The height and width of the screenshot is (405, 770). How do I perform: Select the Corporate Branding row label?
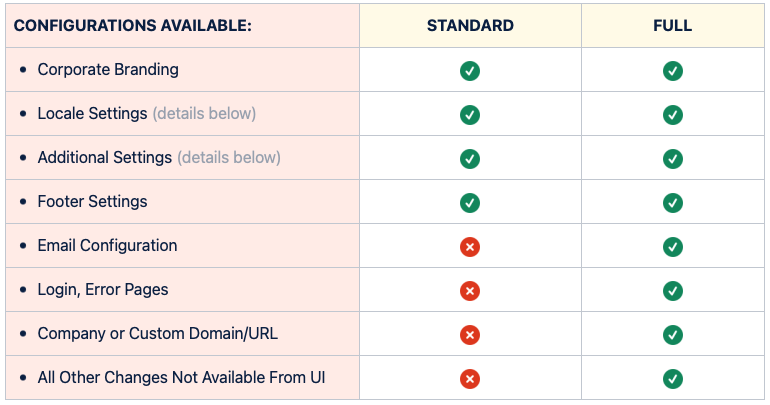click(108, 70)
